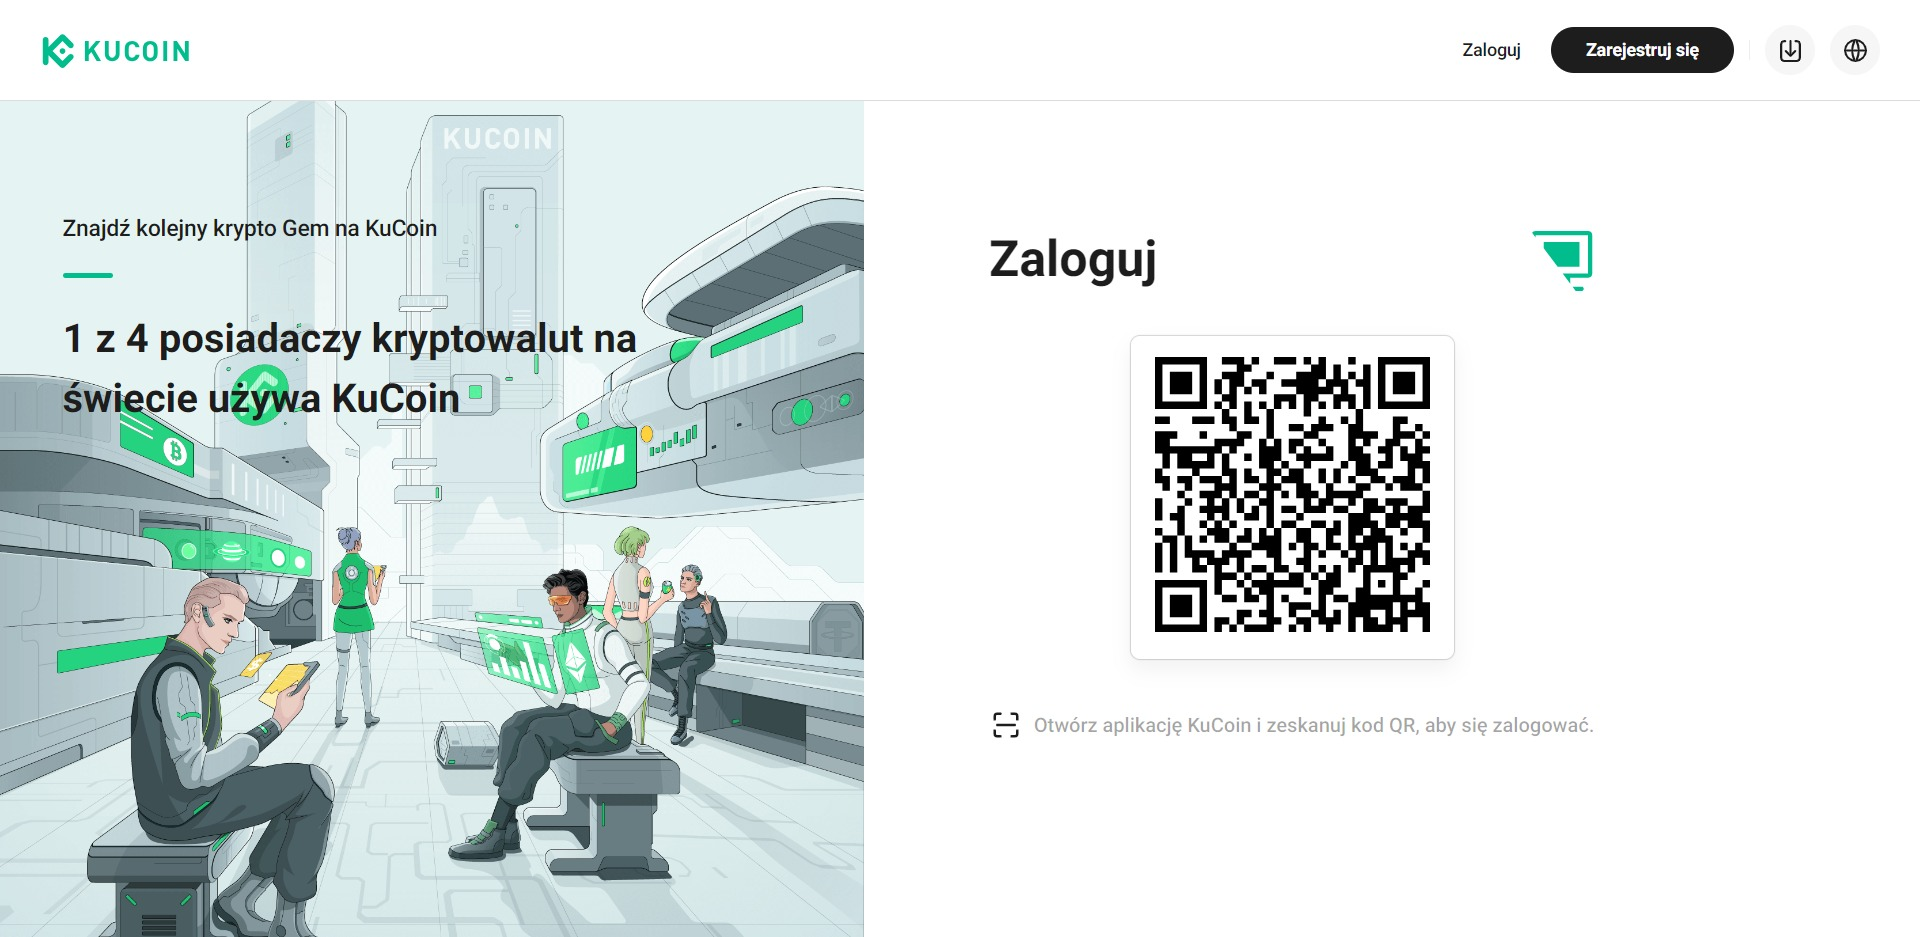Click the Zarejestruj się button

1642,50
